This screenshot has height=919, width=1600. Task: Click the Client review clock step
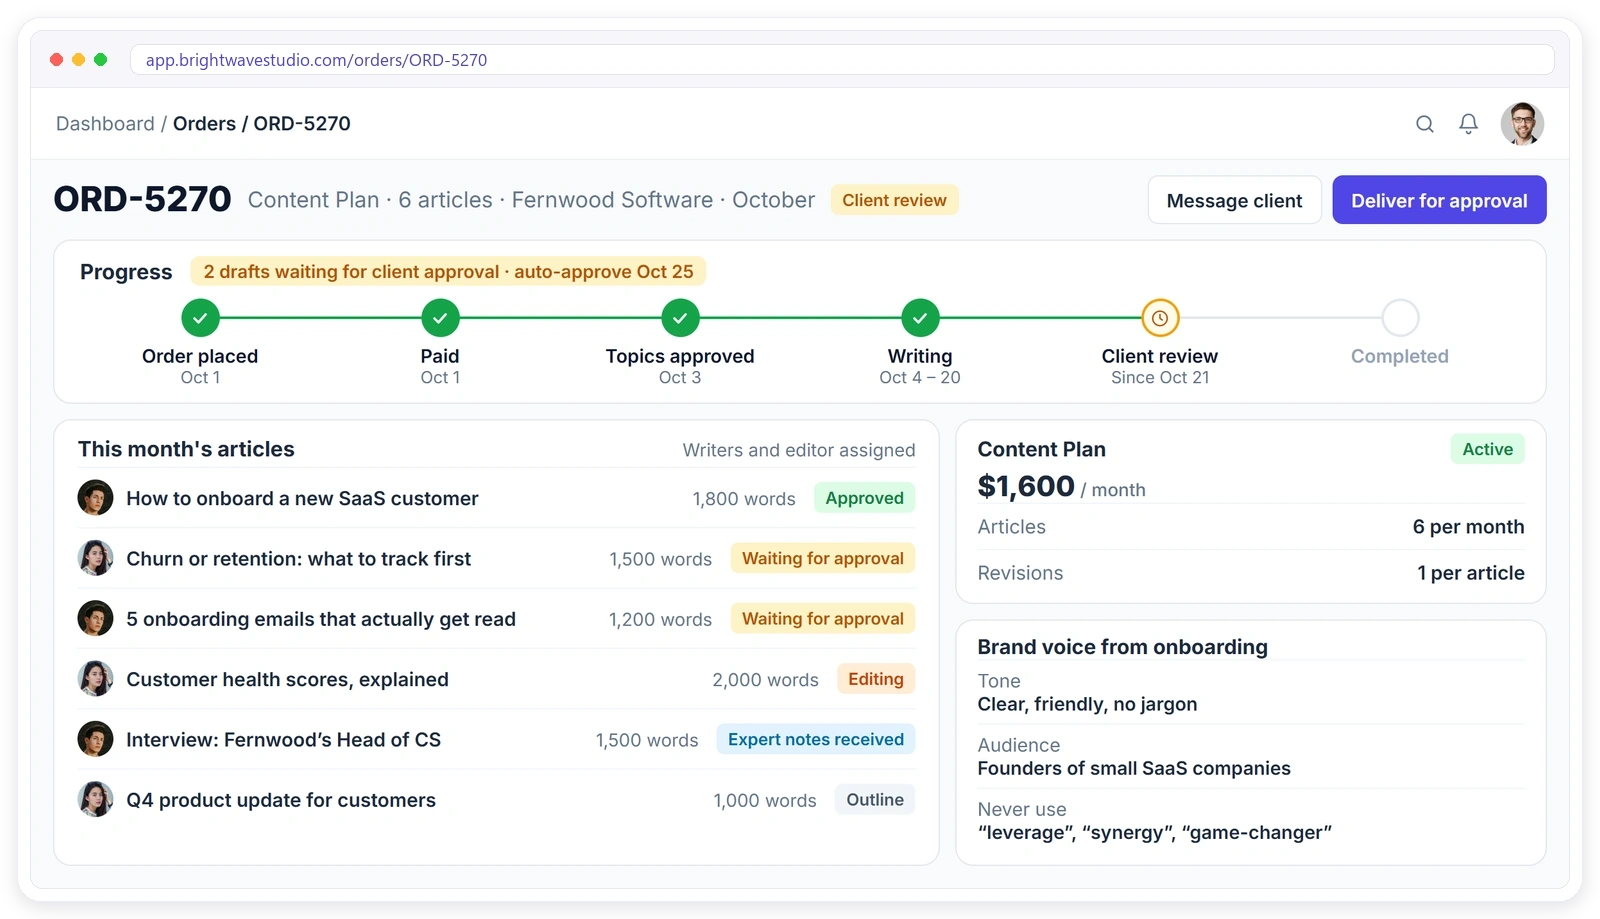point(1160,318)
